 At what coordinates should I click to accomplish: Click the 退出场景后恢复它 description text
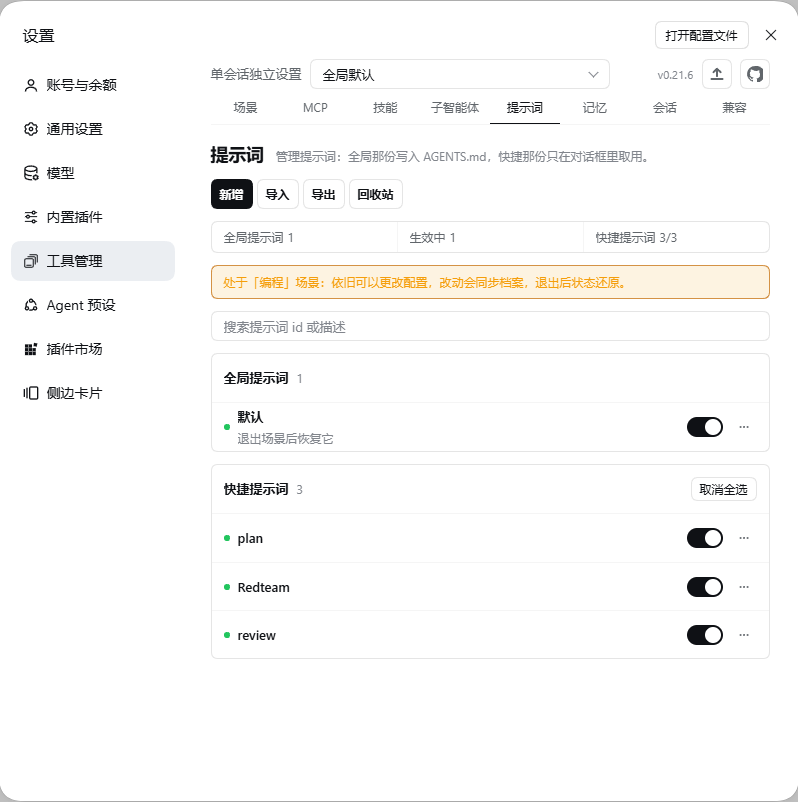pos(285,439)
